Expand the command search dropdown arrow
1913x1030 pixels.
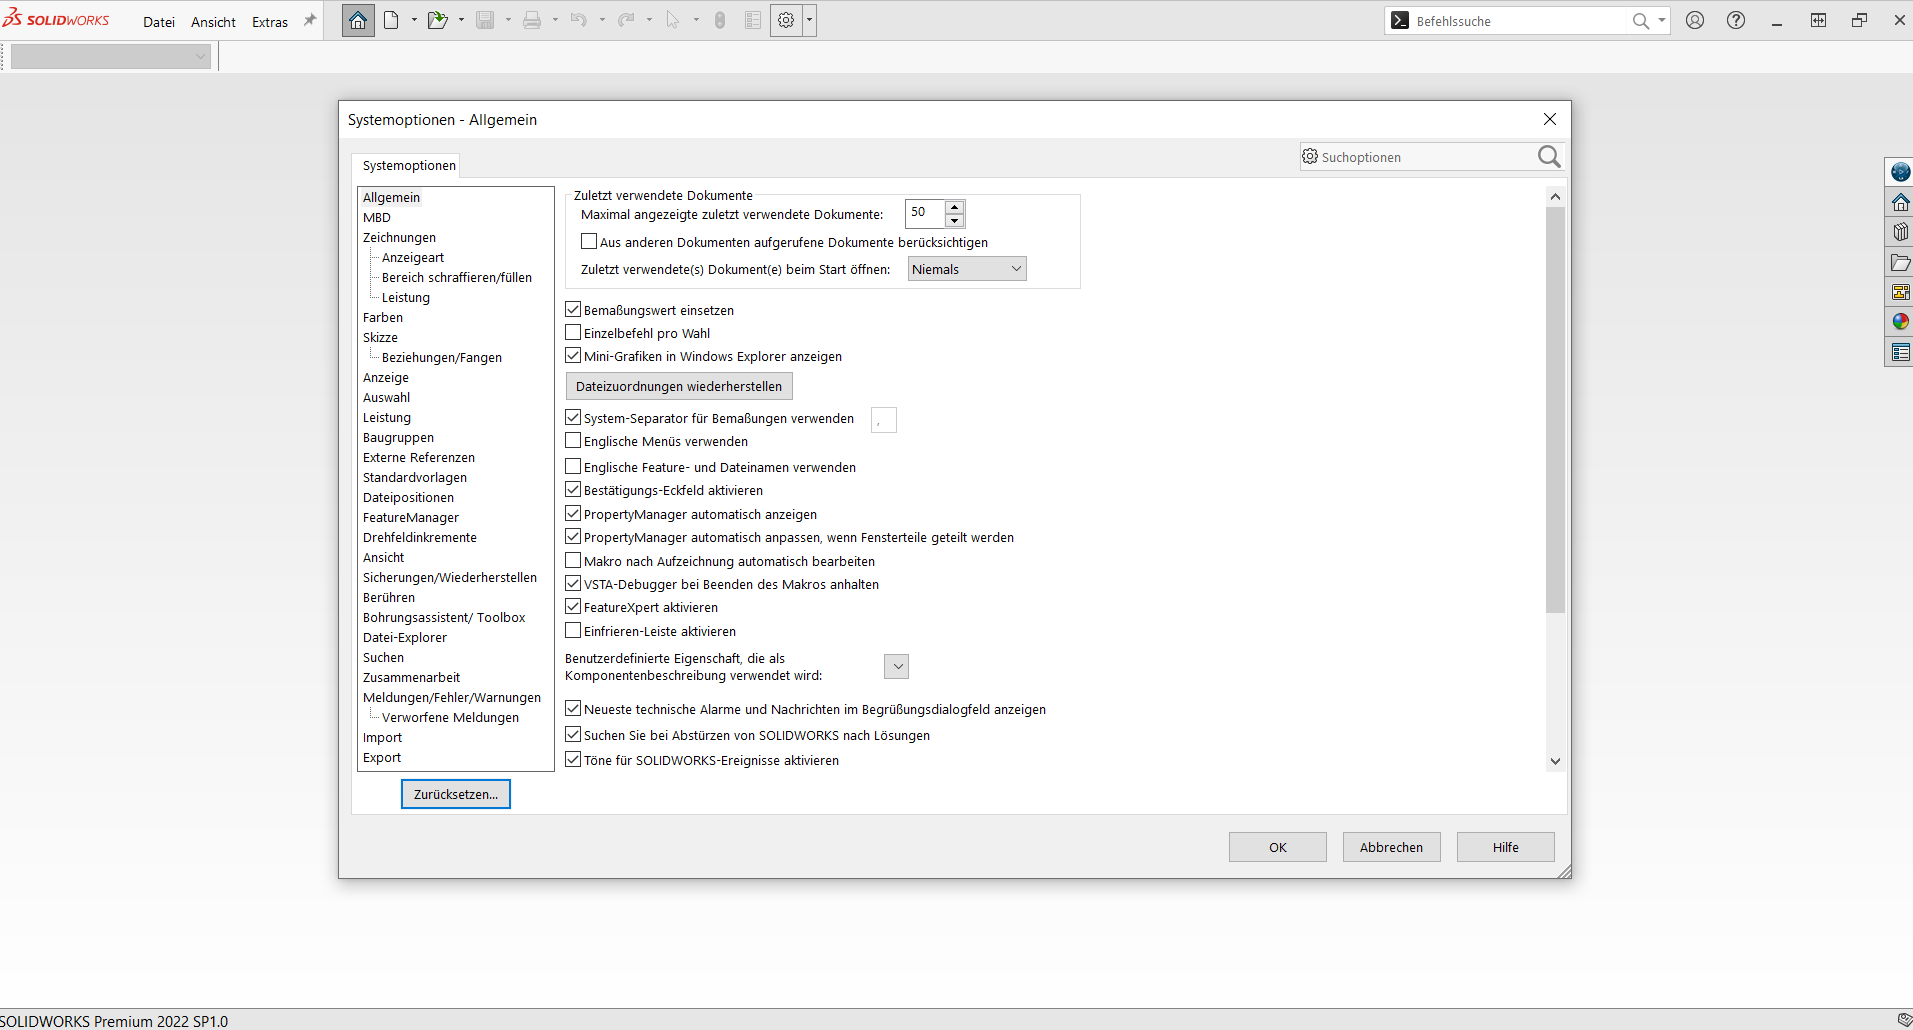[x=1662, y=21]
